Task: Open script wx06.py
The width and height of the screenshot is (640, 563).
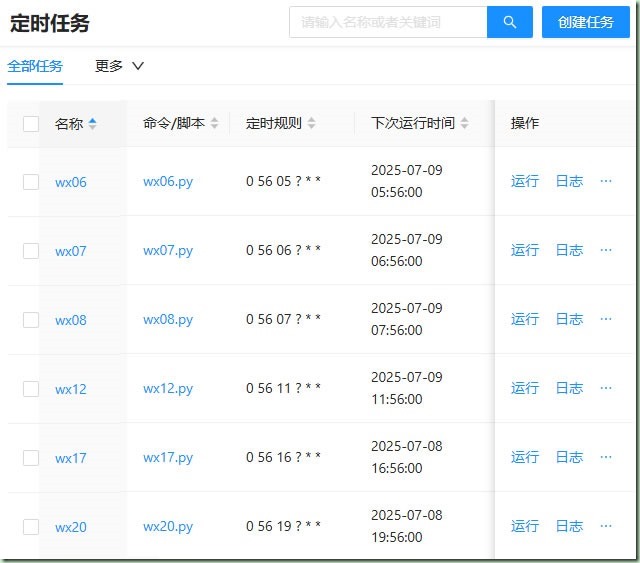Action: tap(168, 182)
